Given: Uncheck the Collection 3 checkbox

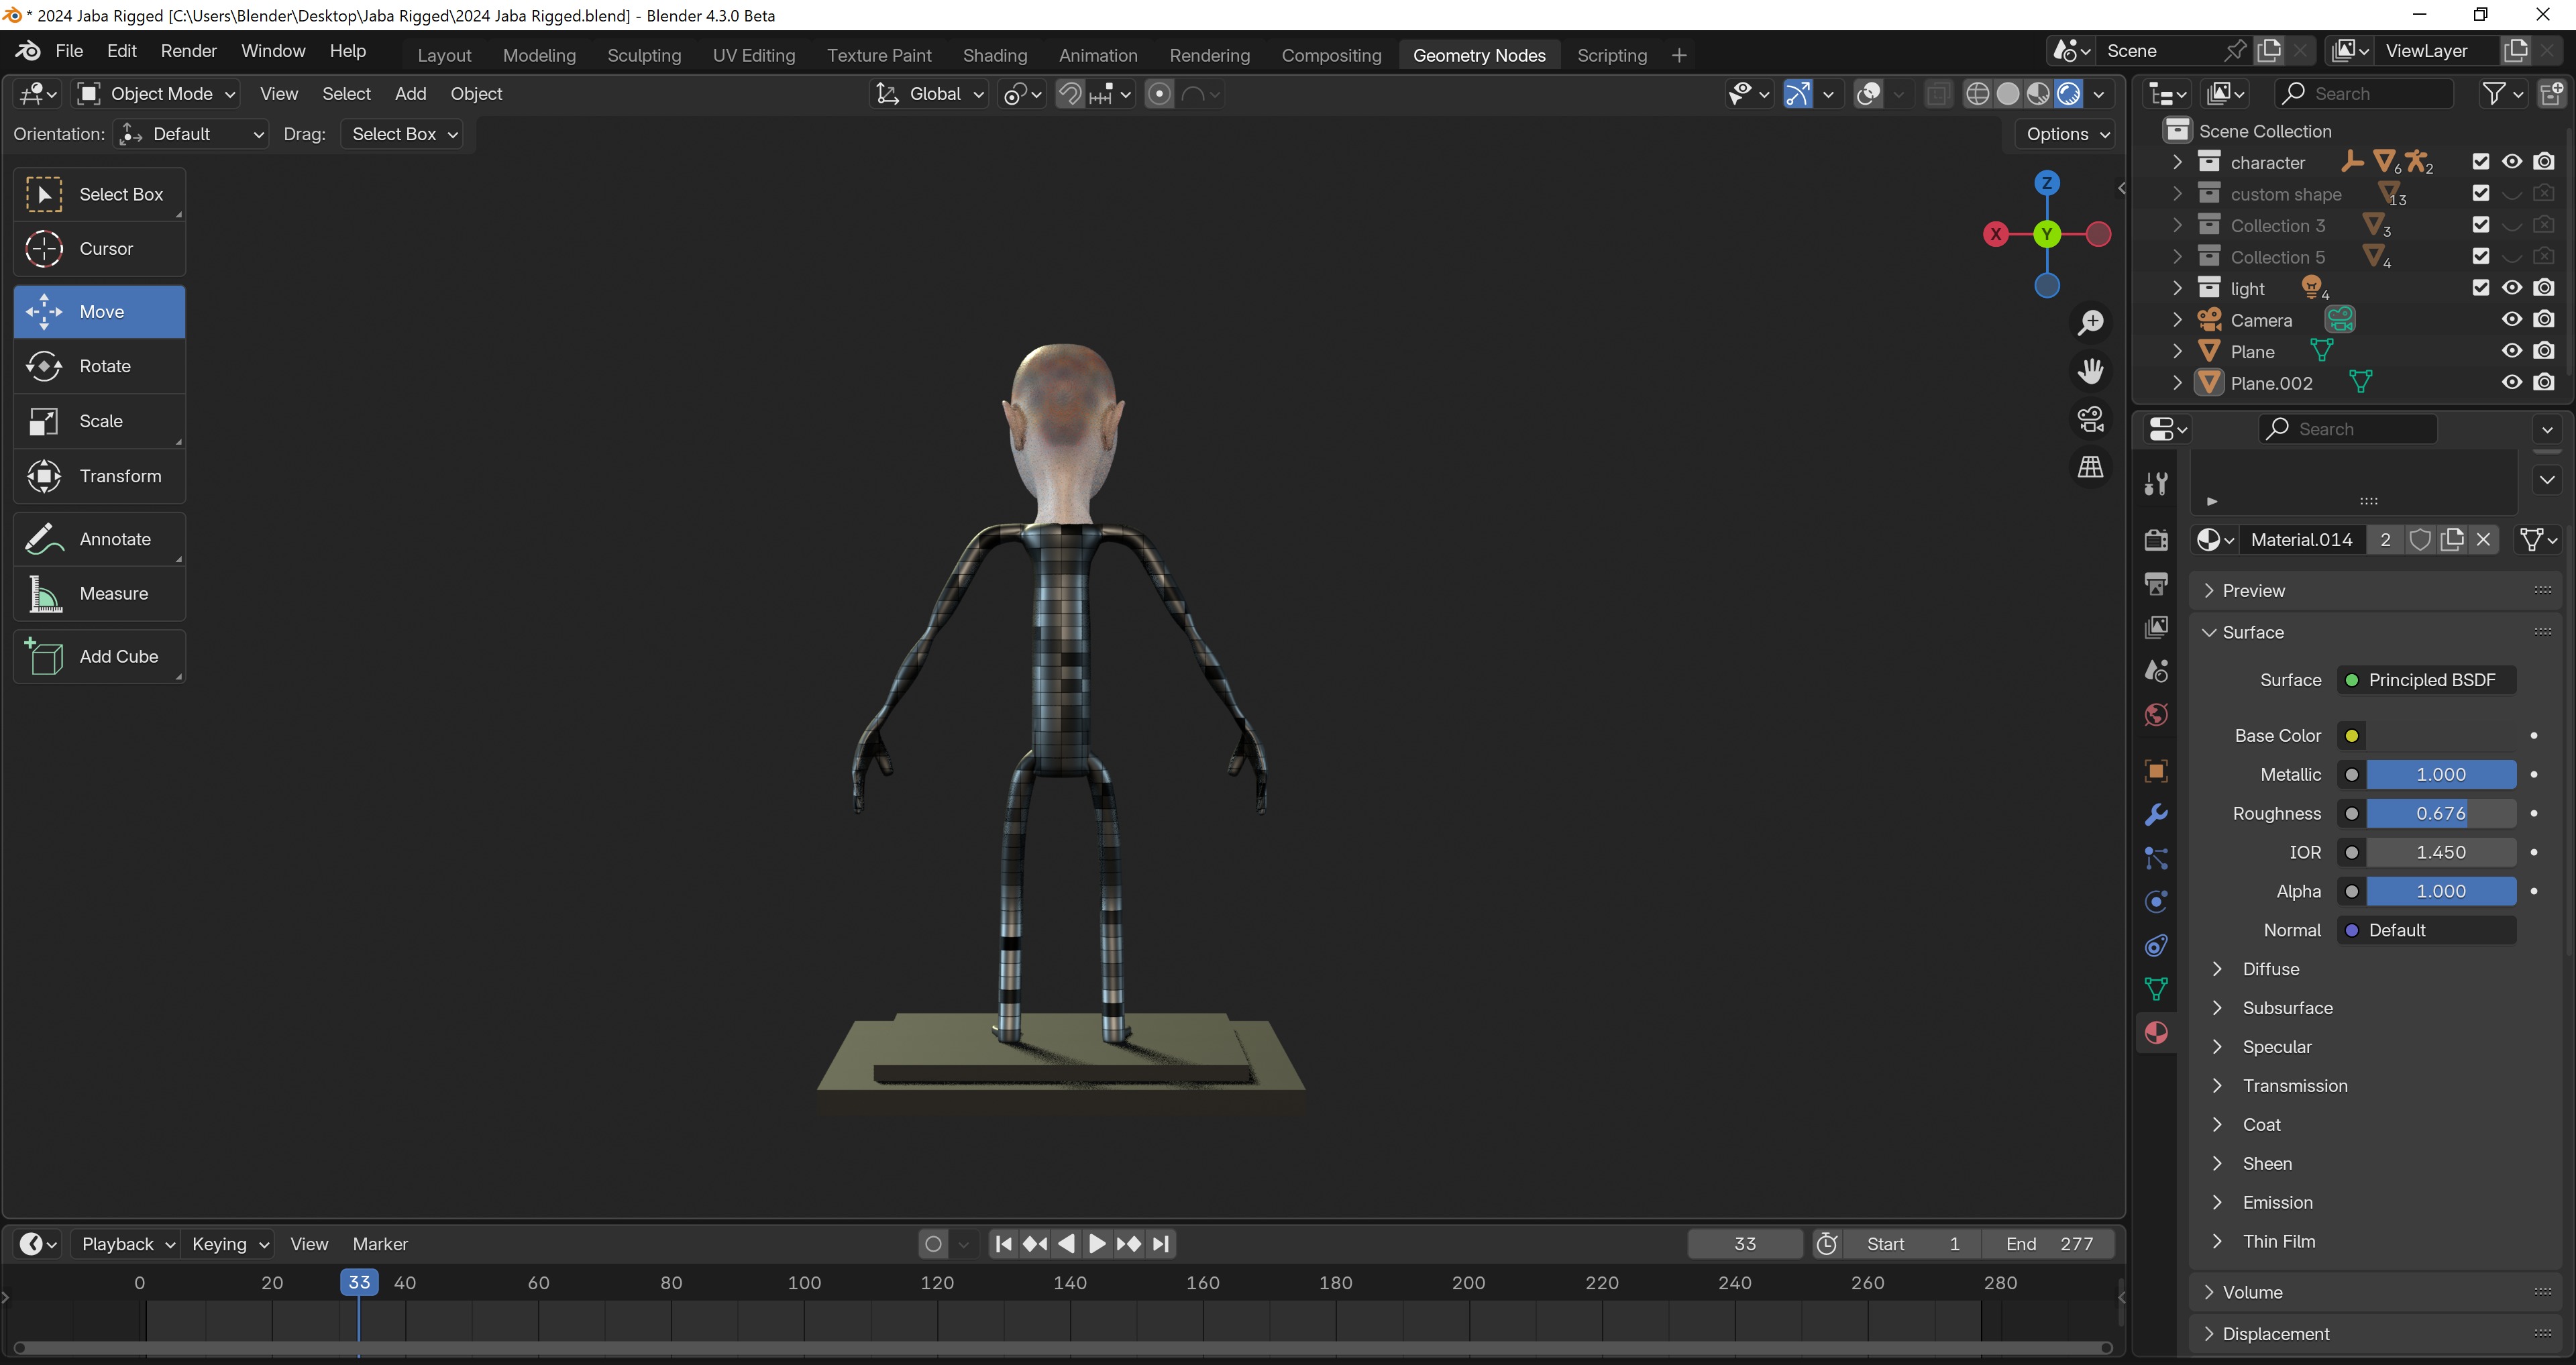Looking at the screenshot, I should pyautogui.click(x=2480, y=225).
